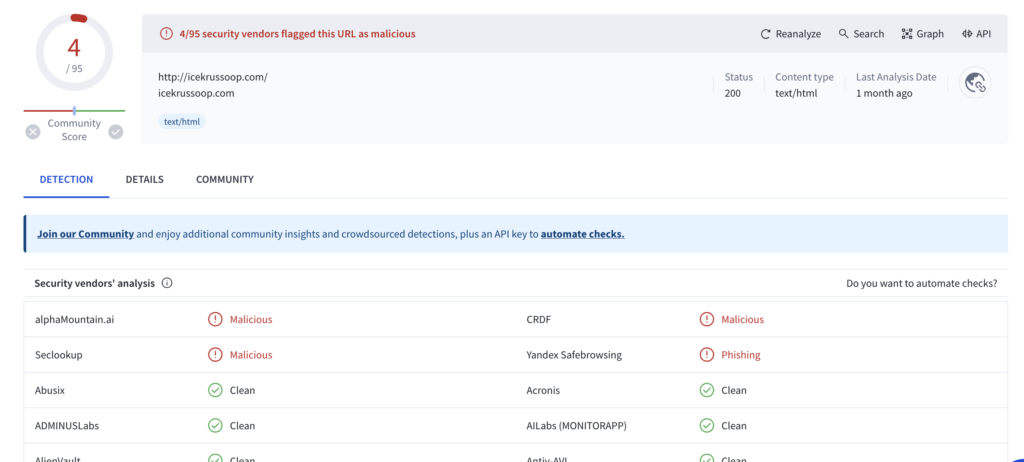Click the Abusix Clean check icon
The image size is (1024, 462).
point(215,390)
